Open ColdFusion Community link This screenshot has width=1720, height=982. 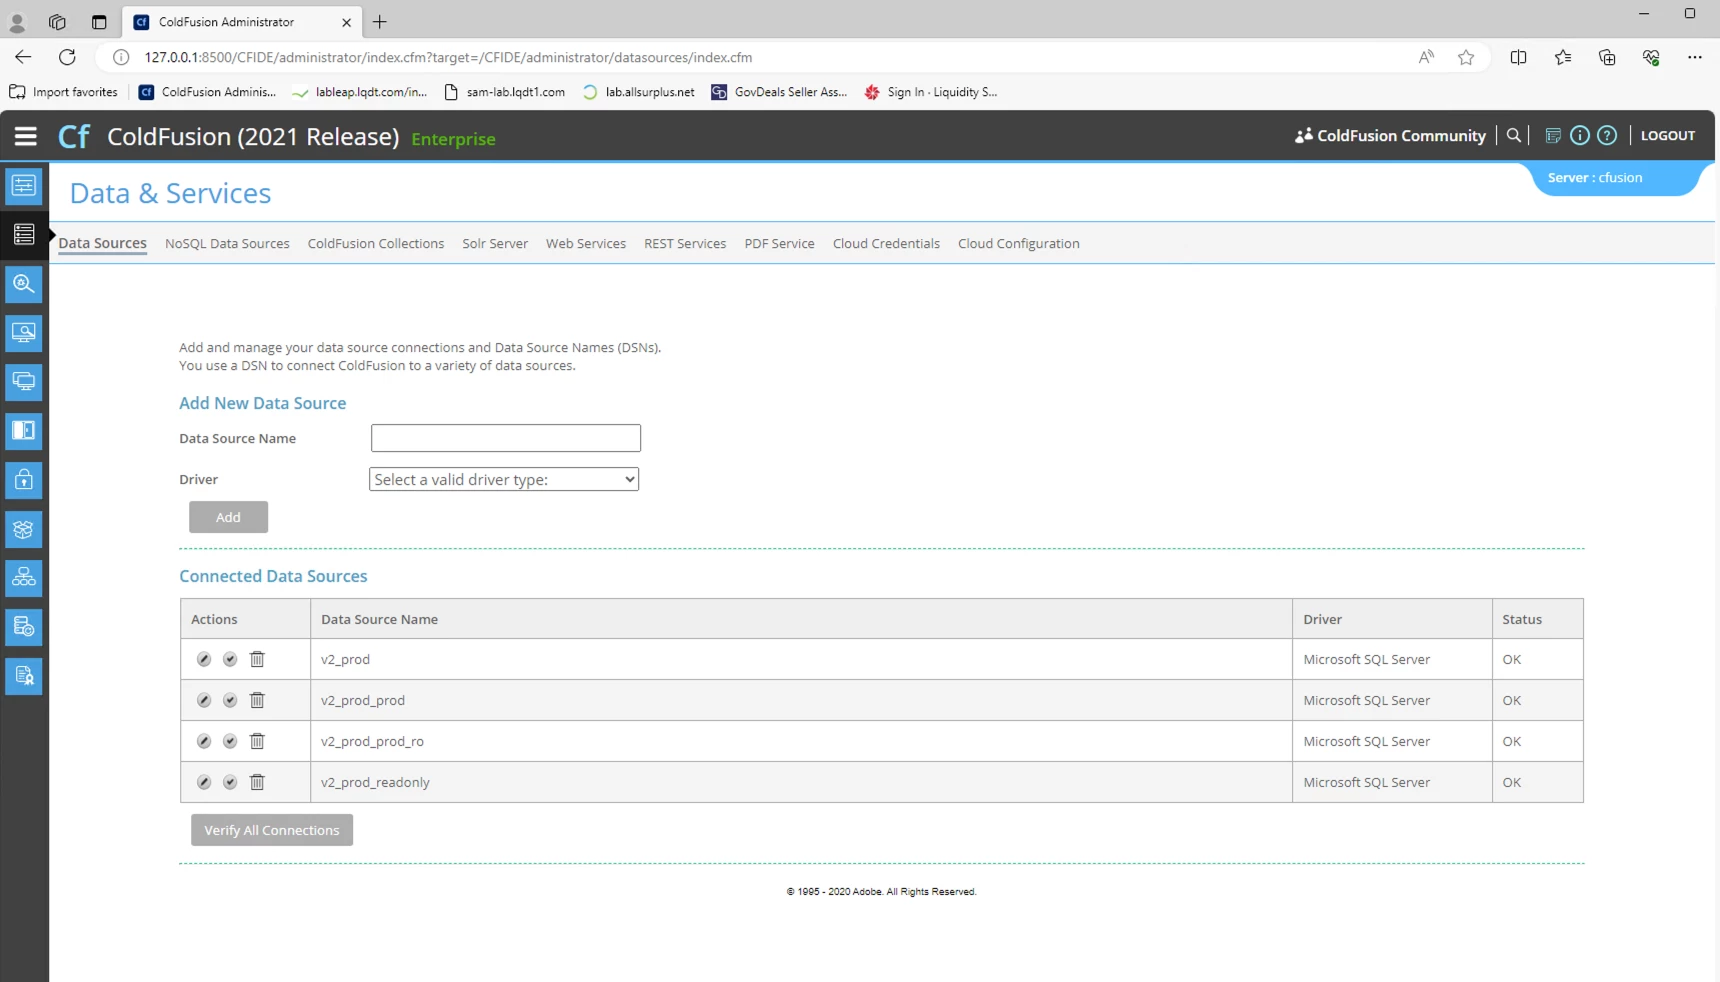(1390, 135)
